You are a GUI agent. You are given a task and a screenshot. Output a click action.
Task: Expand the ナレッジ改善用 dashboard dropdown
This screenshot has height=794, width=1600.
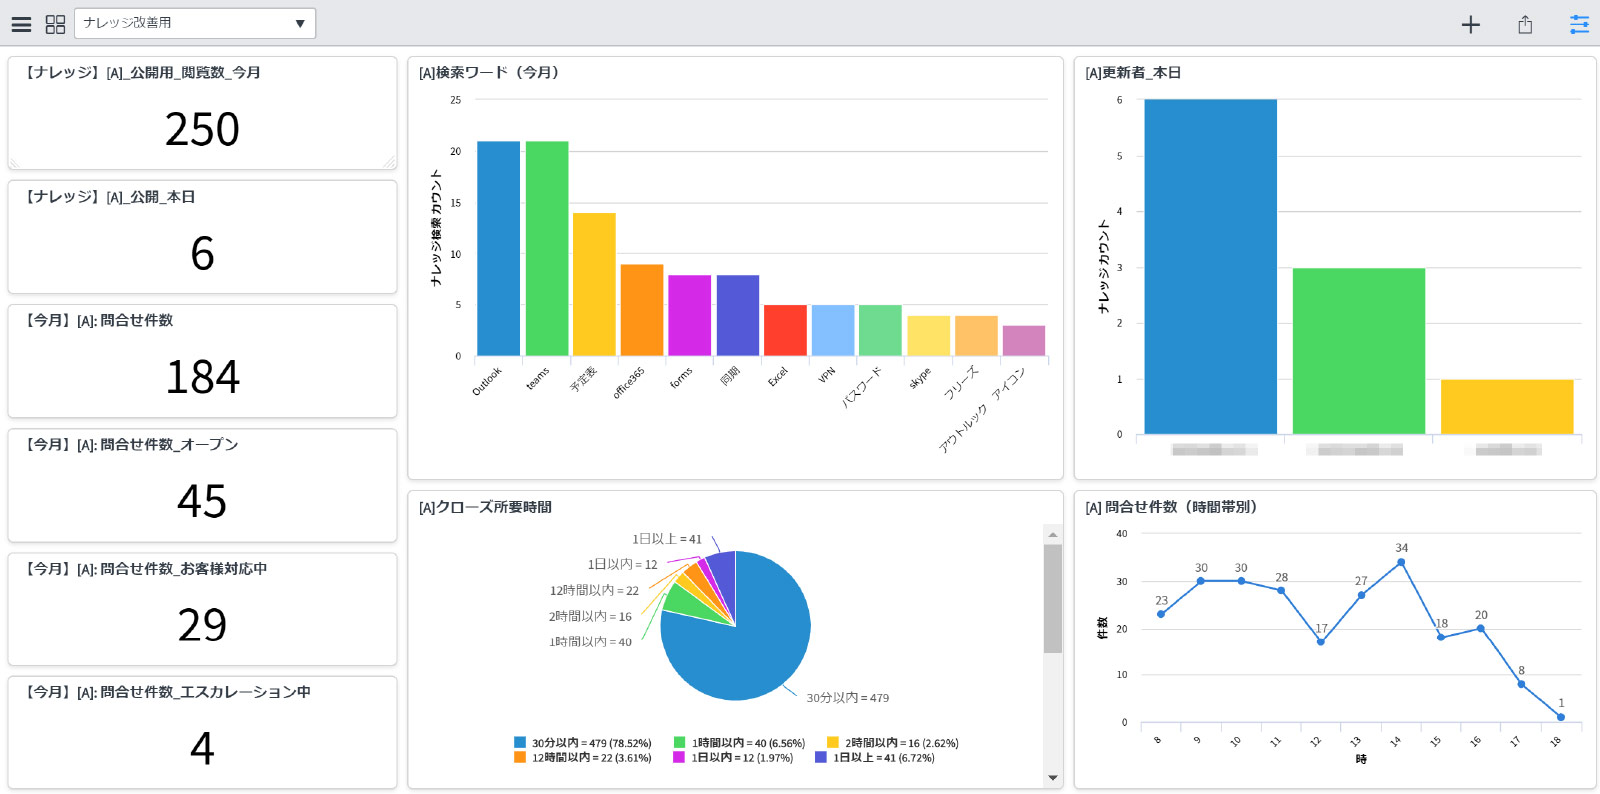tap(195, 23)
